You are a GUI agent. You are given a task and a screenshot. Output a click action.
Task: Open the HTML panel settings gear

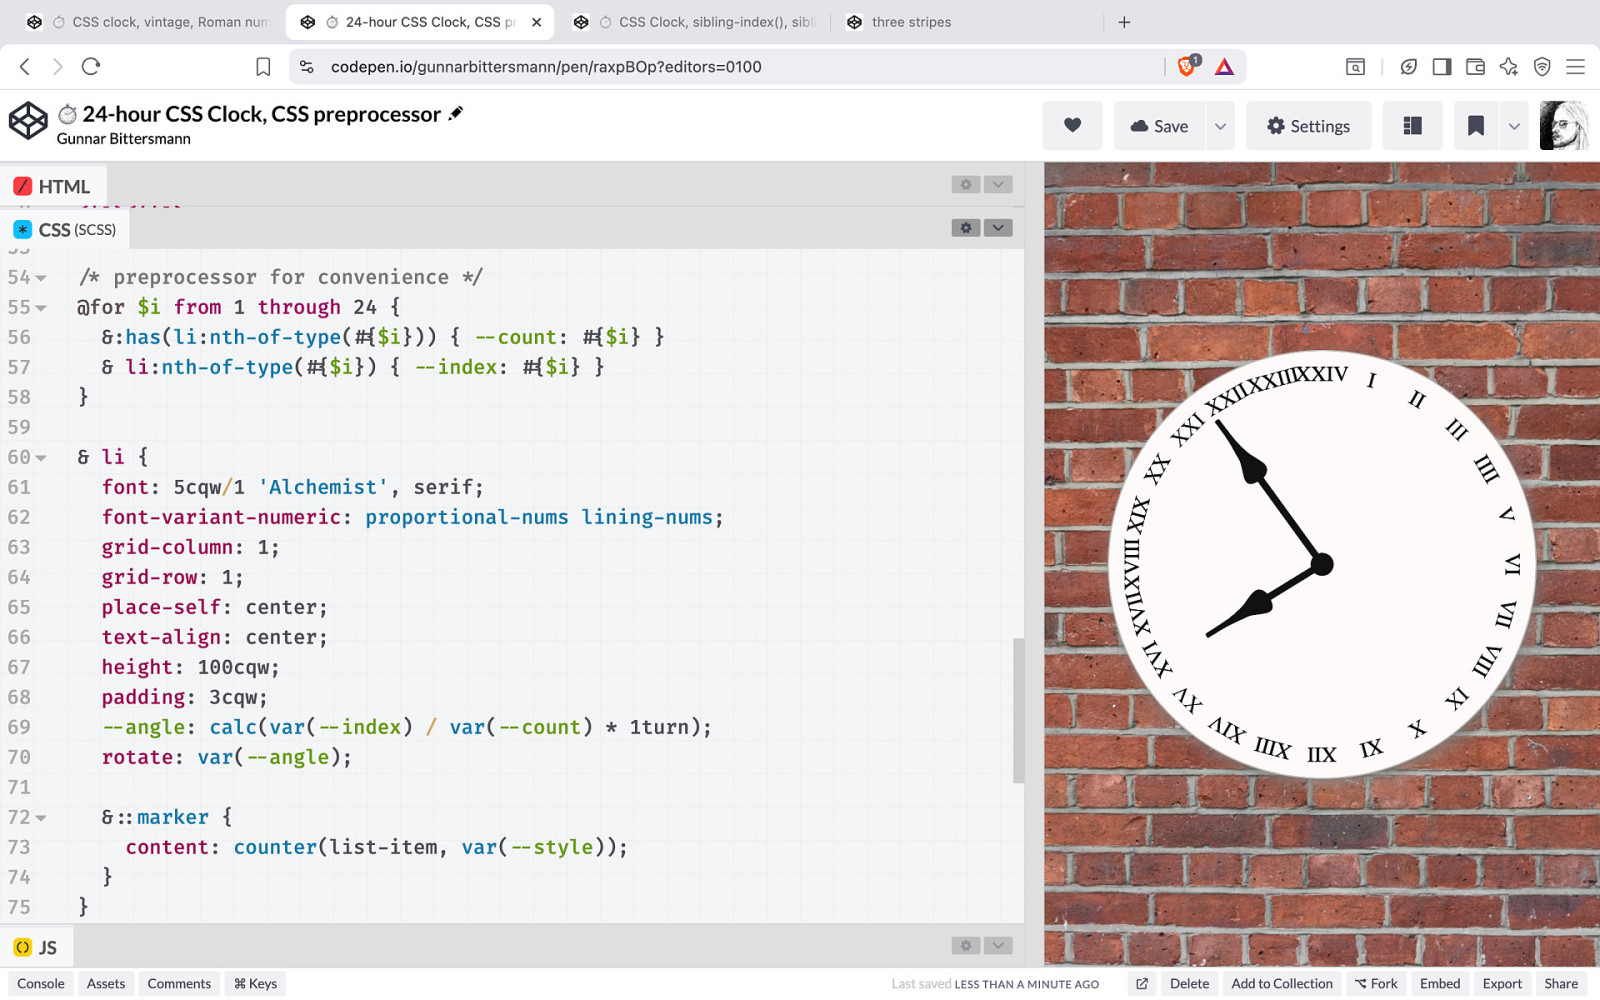pyautogui.click(x=965, y=184)
